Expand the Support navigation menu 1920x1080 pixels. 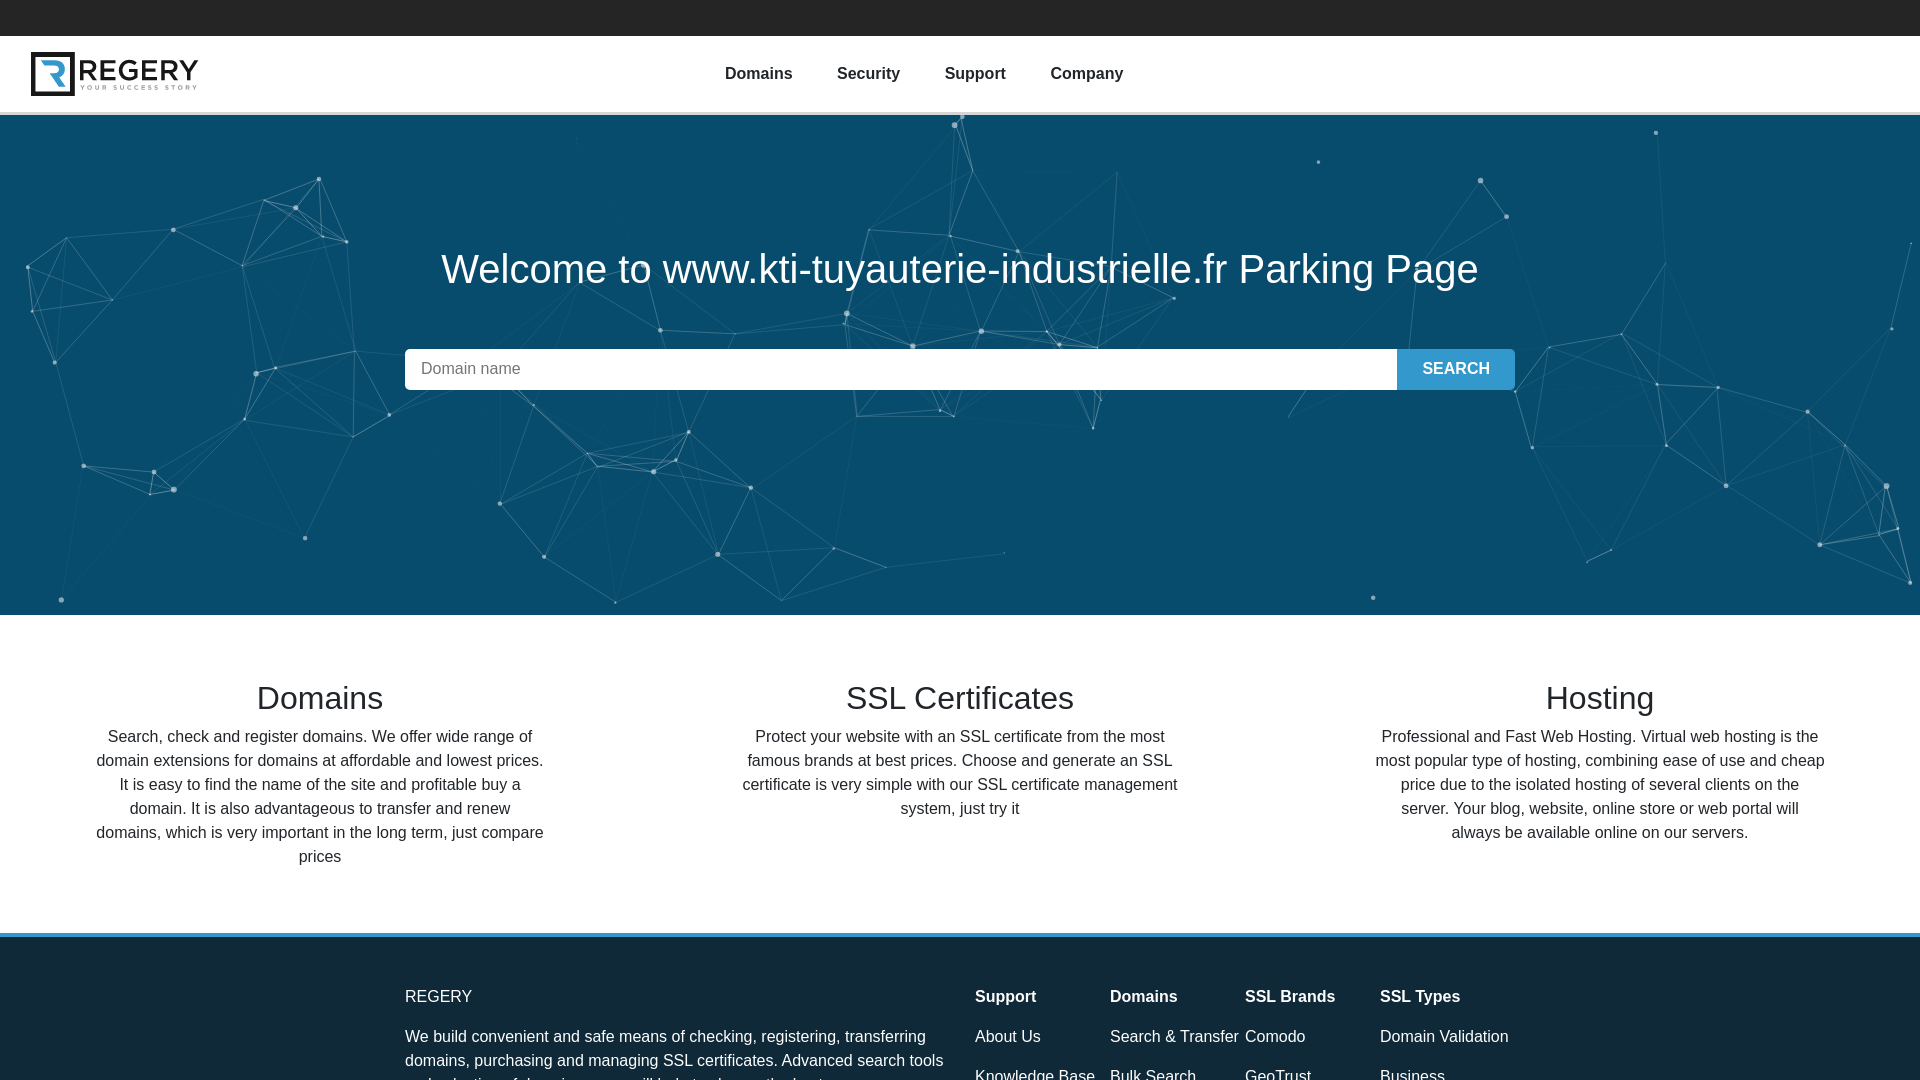[x=974, y=74]
